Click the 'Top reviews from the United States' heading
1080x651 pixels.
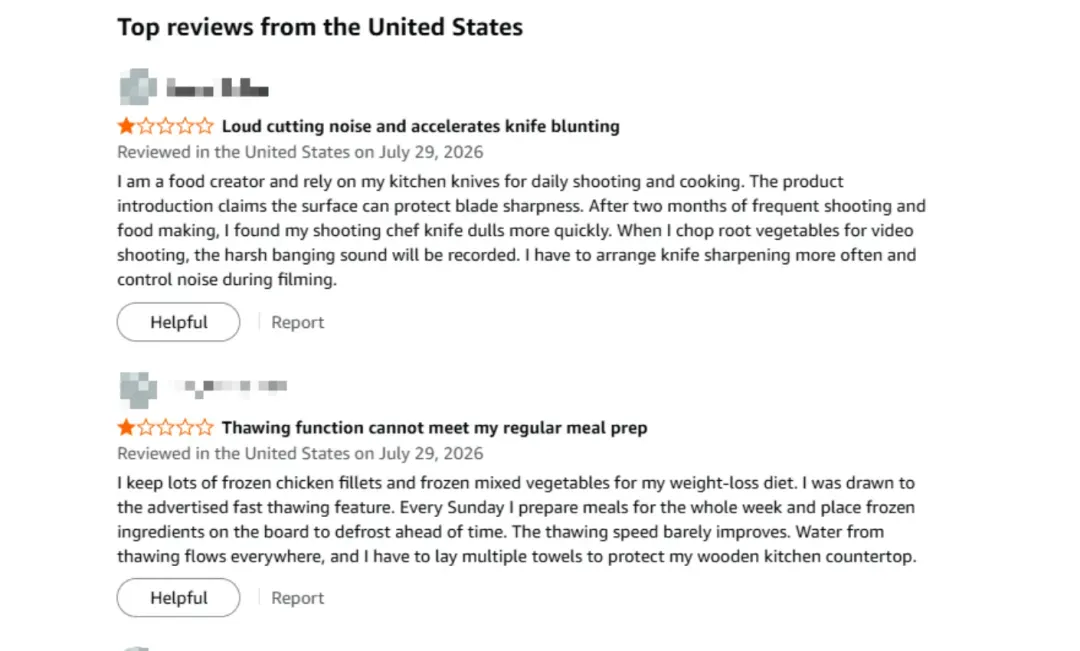pyautogui.click(x=320, y=28)
